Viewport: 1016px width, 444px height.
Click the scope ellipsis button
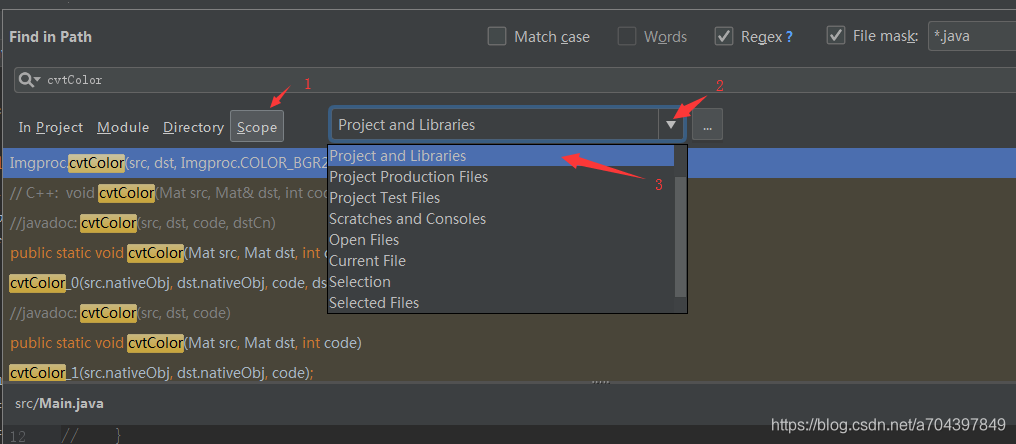(708, 124)
